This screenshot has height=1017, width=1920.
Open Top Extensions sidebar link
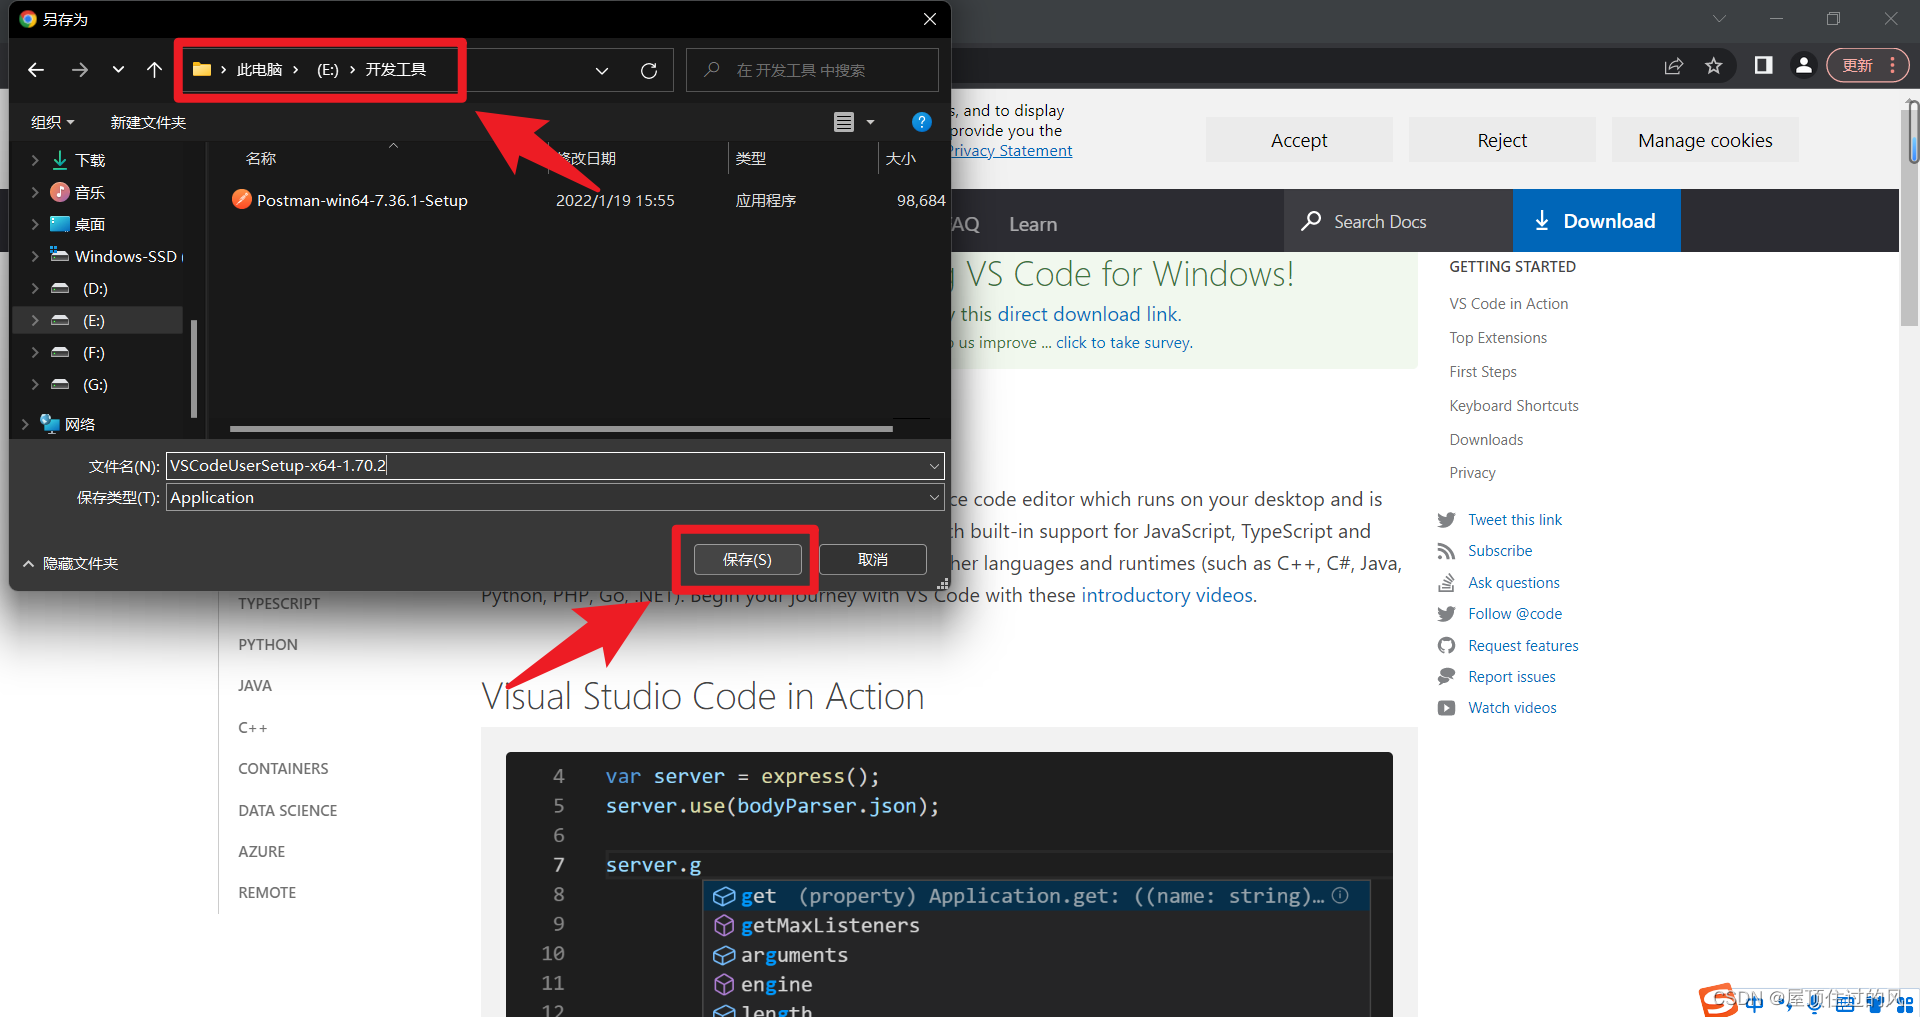pos(1498,338)
